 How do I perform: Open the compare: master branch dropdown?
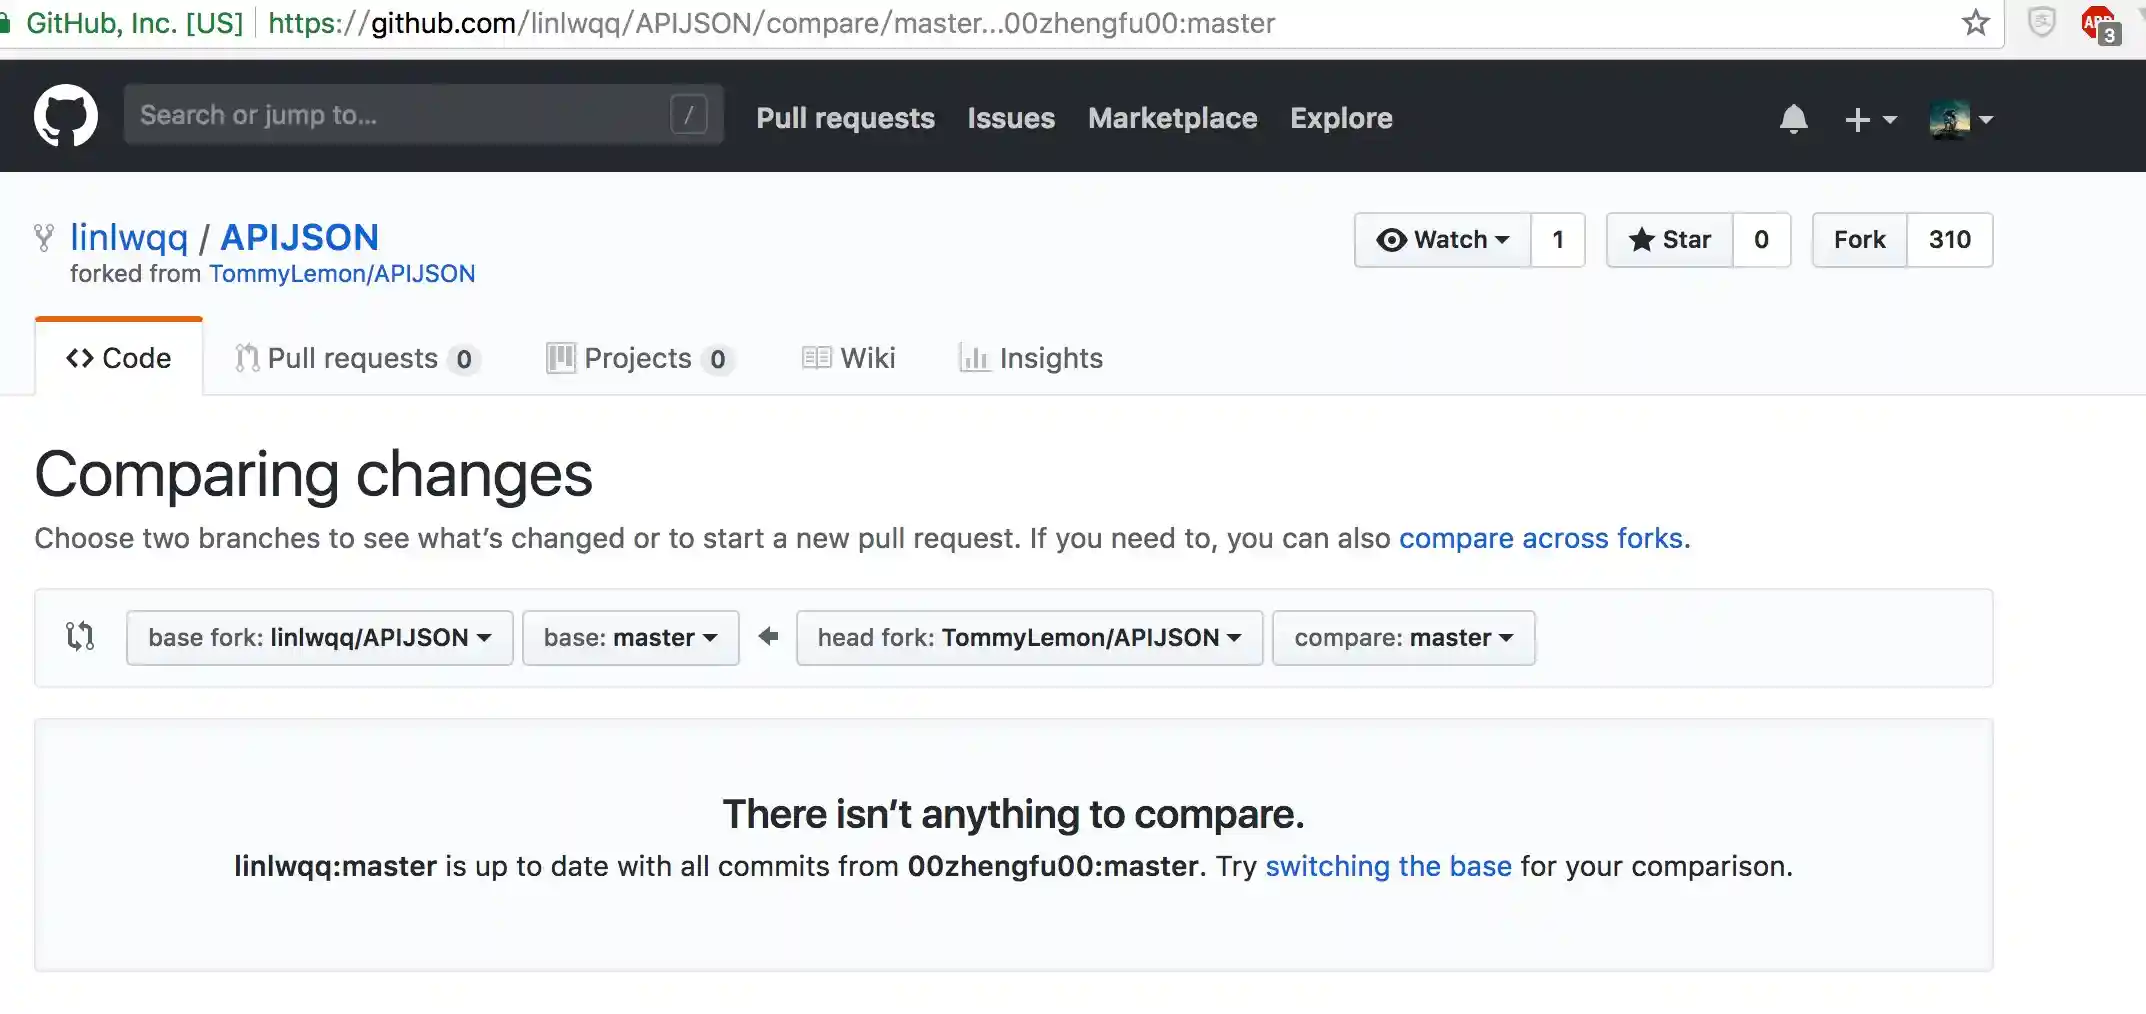pos(1403,638)
